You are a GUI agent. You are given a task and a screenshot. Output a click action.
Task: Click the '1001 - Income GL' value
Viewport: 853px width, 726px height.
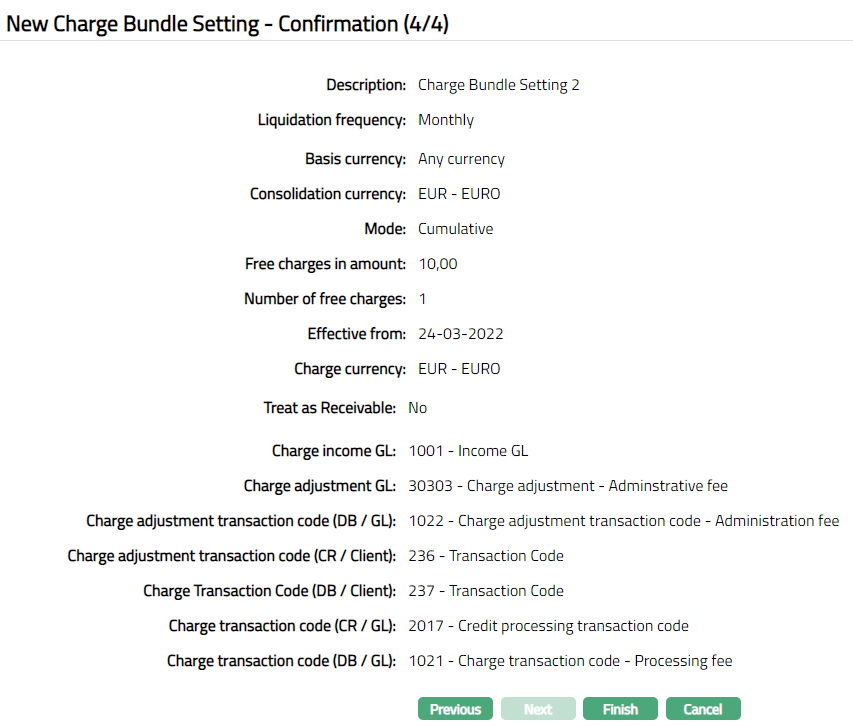[468, 451]
